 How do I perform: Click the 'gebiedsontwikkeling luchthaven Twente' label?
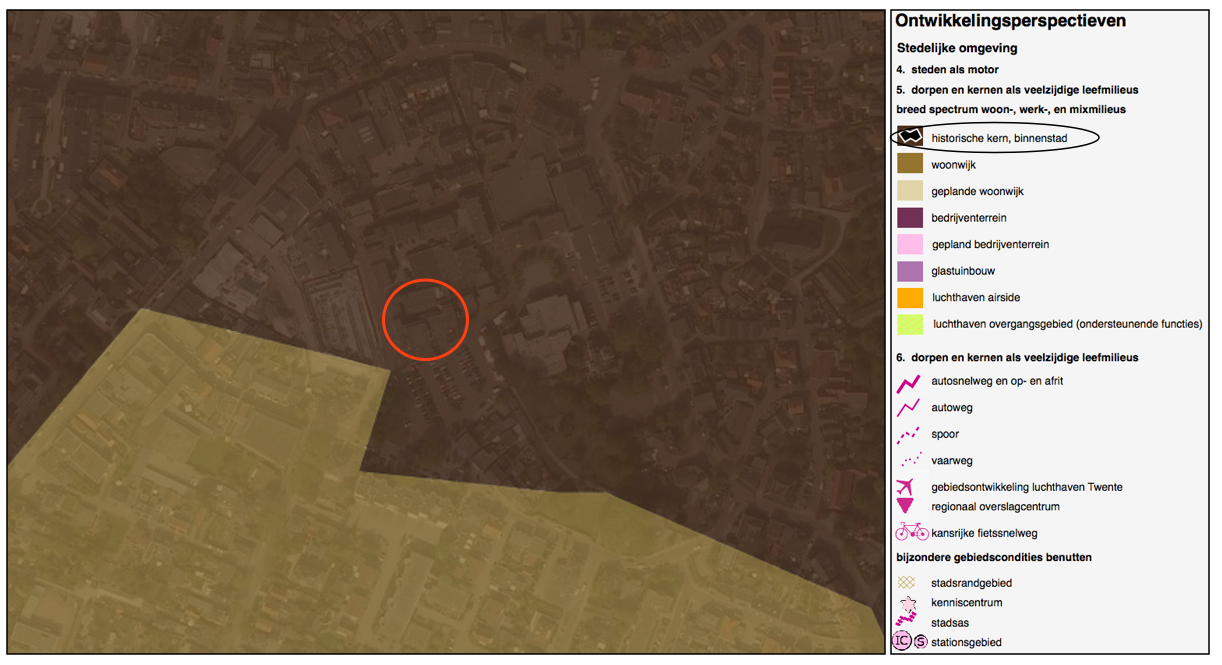tap(1026, 487)
